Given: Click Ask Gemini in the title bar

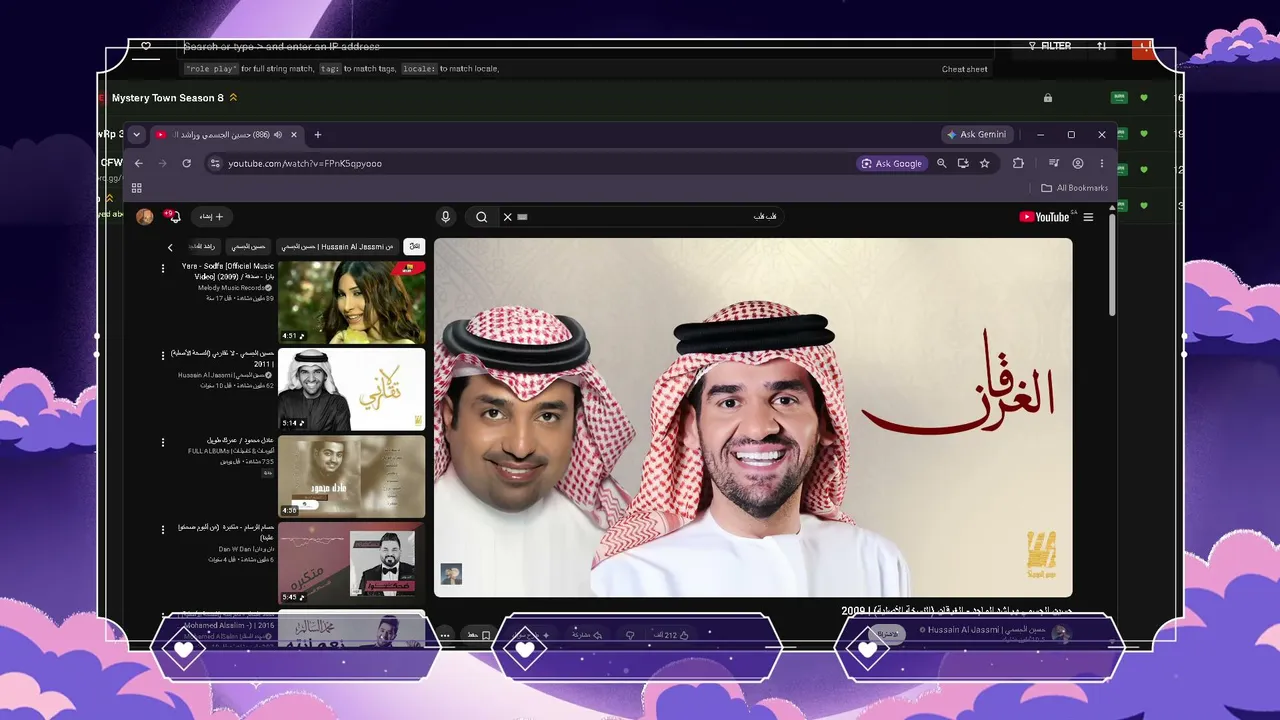Looking at the screenshot, I should pyautogui.click(x=977, y=134).
